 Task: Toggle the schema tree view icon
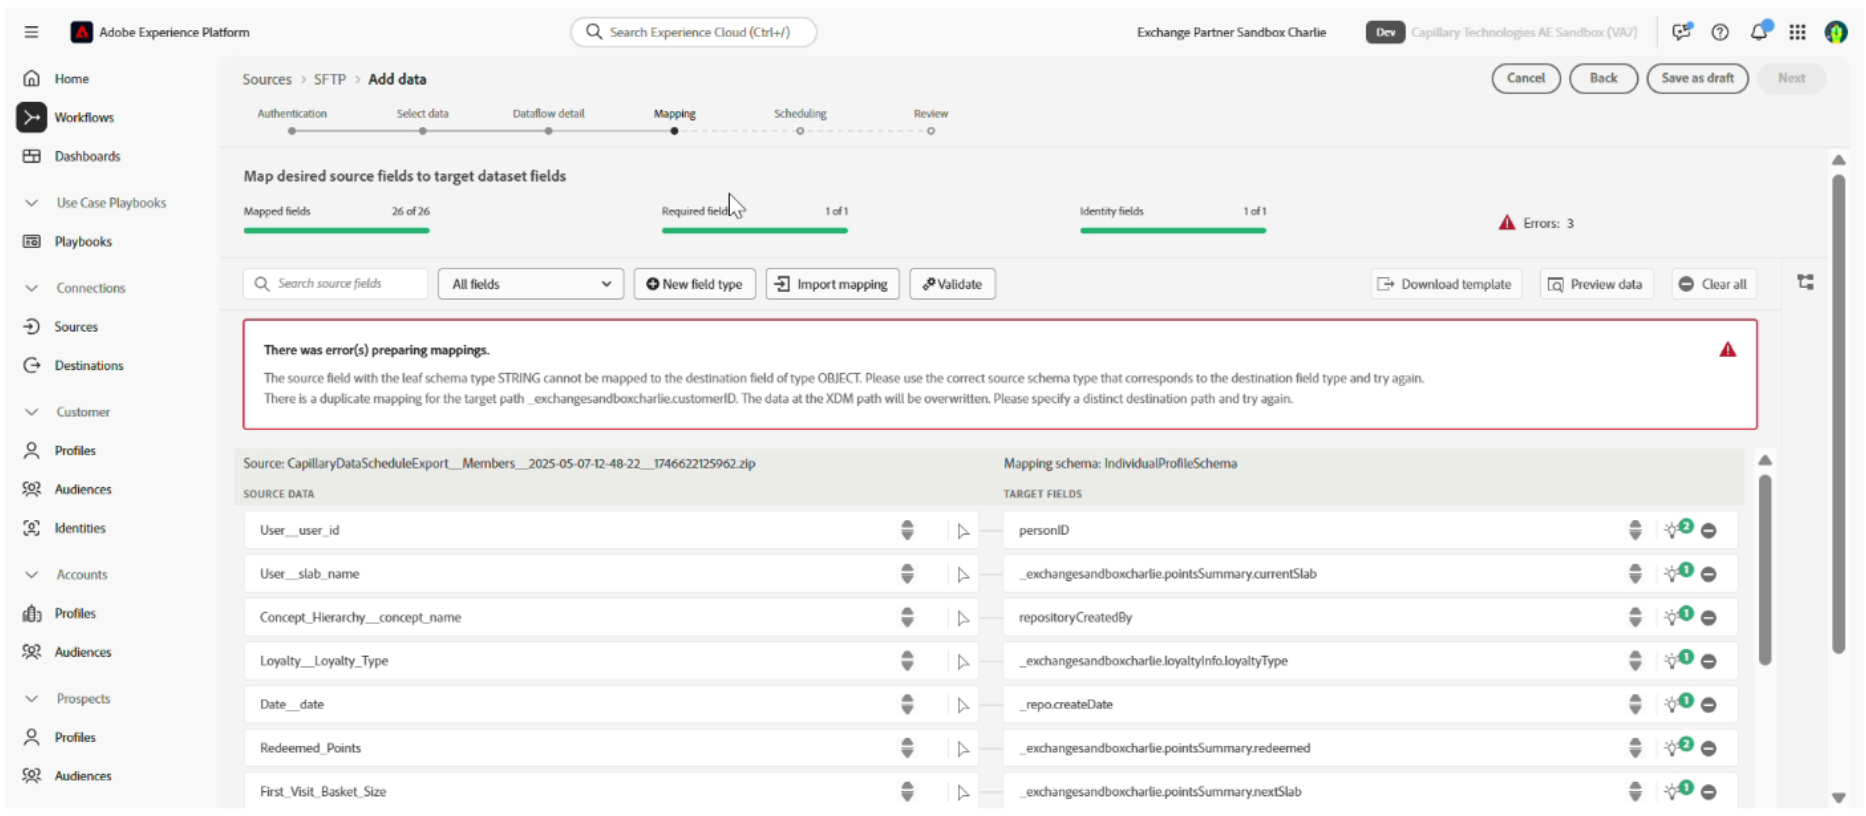[1805, 282]
